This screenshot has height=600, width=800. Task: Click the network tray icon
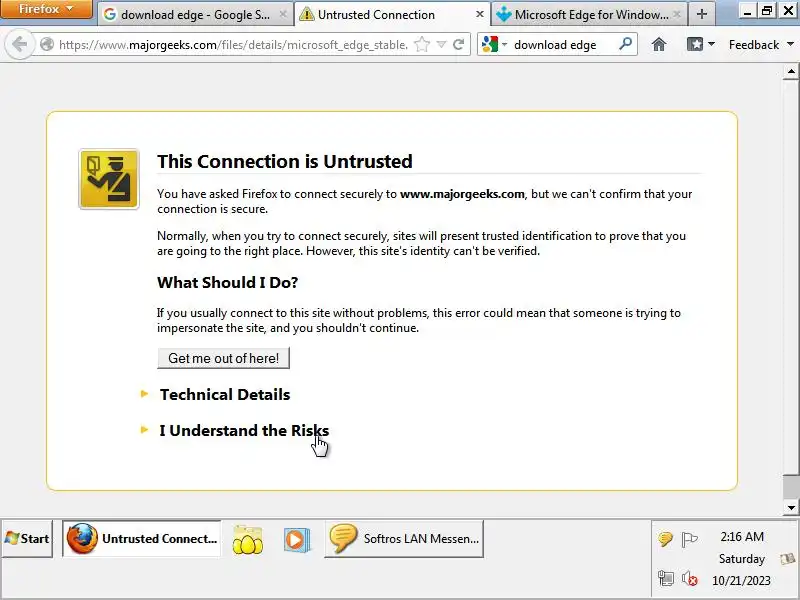[665, 579]
